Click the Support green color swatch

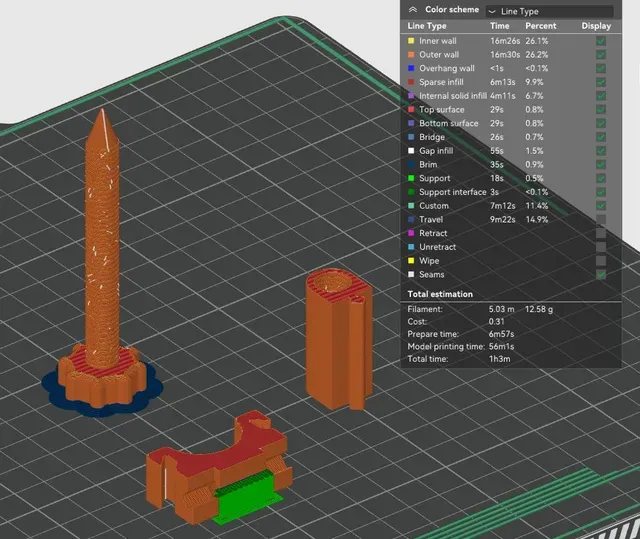click(411, 178)
